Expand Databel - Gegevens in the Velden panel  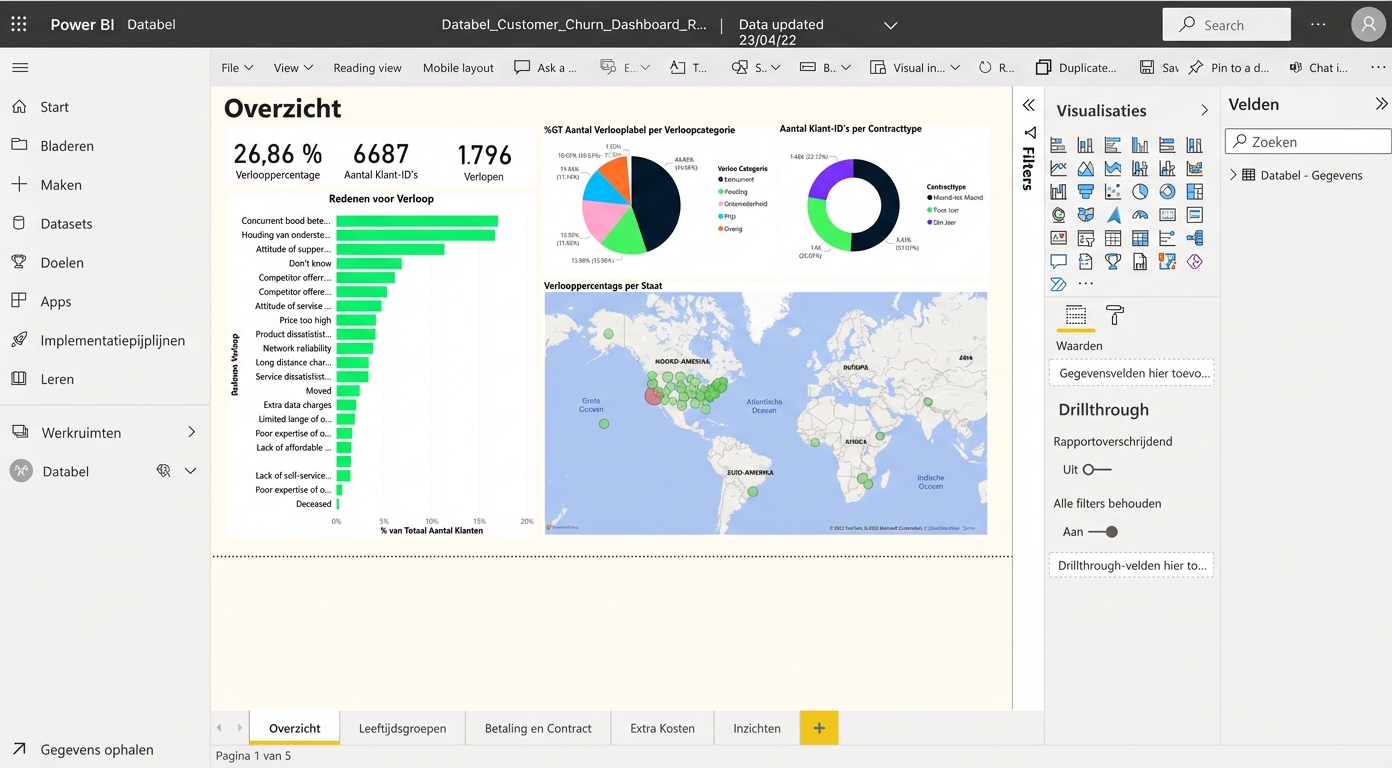coord(1232,174)
